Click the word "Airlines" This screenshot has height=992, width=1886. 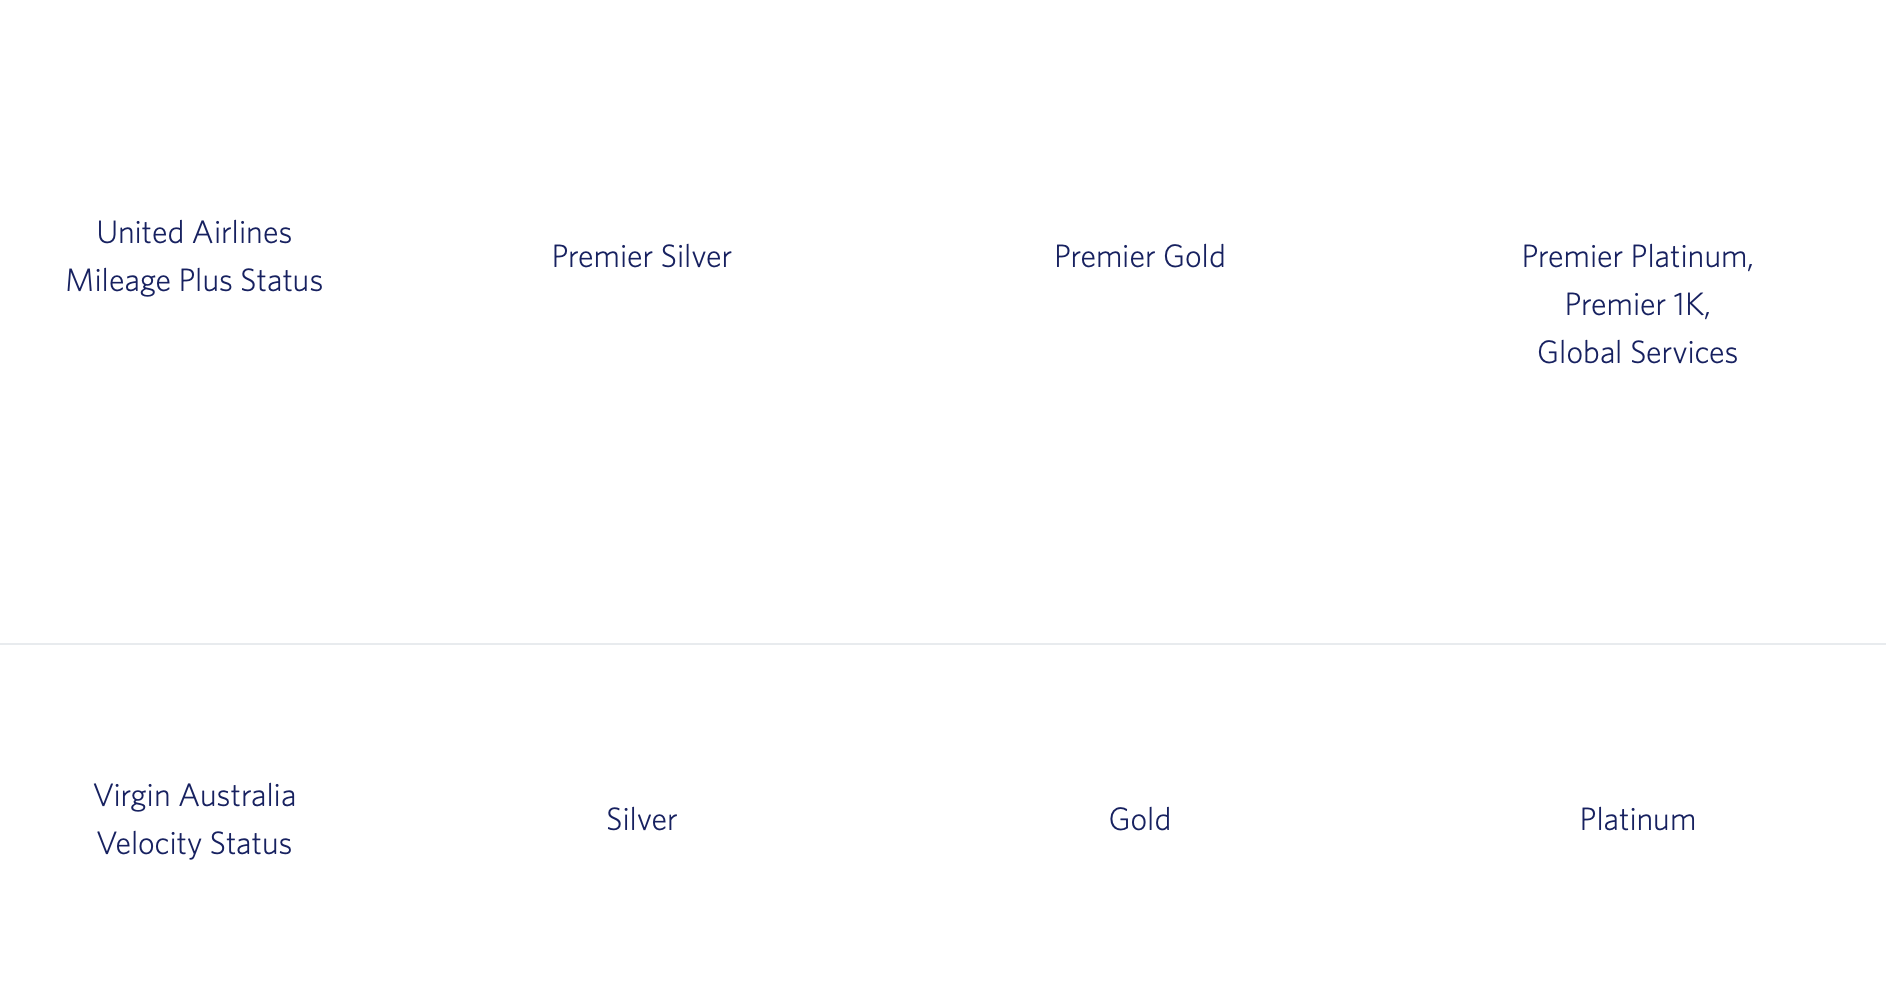242,233
